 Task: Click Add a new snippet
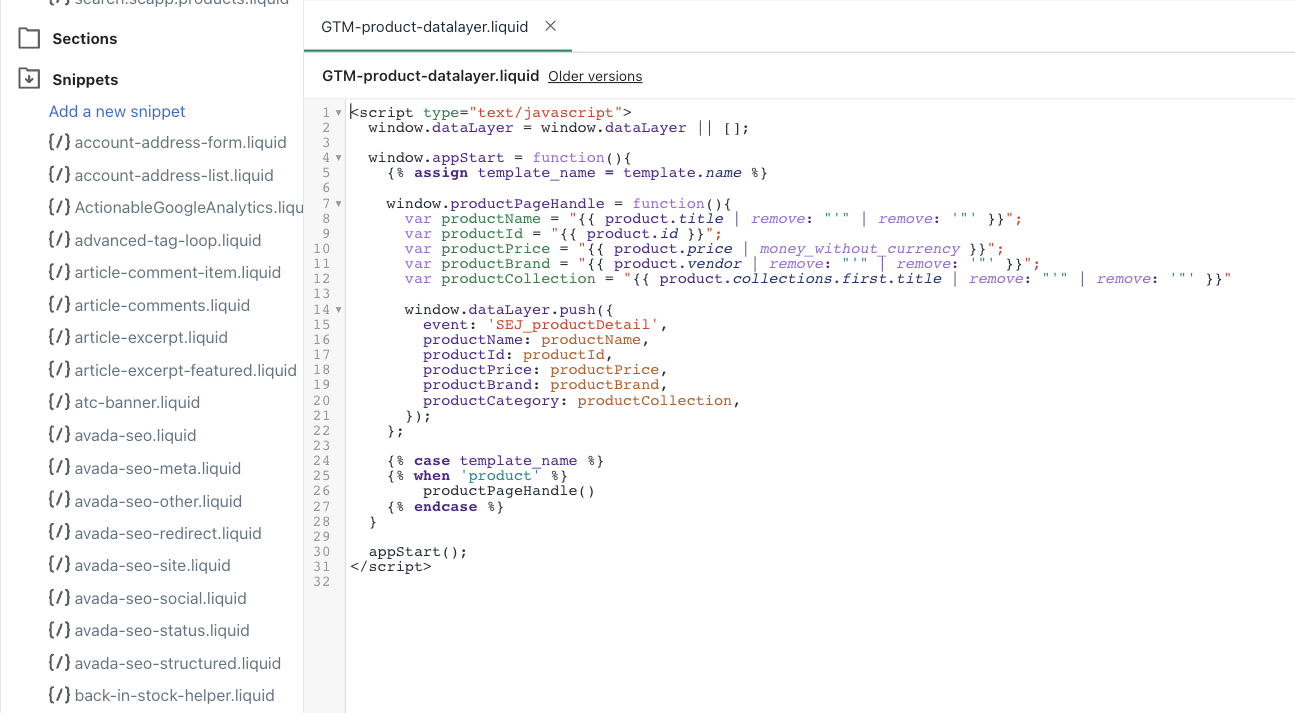[x=116, y=111]
